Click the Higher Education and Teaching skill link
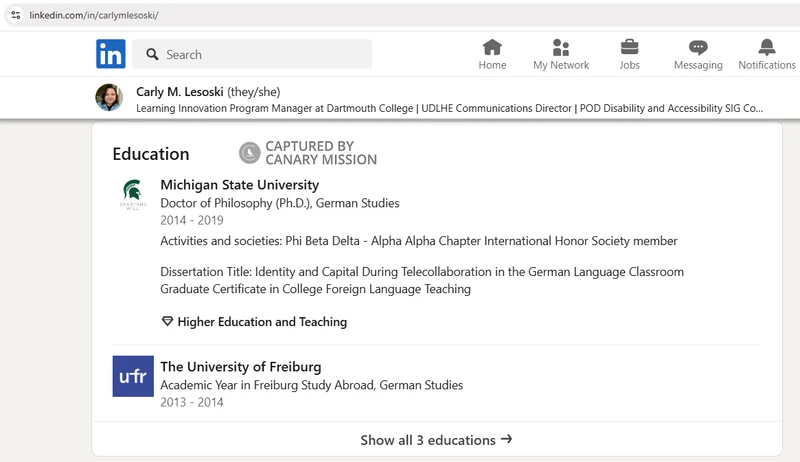Viewport: 800px width, 462px height. tap(262, 322)
